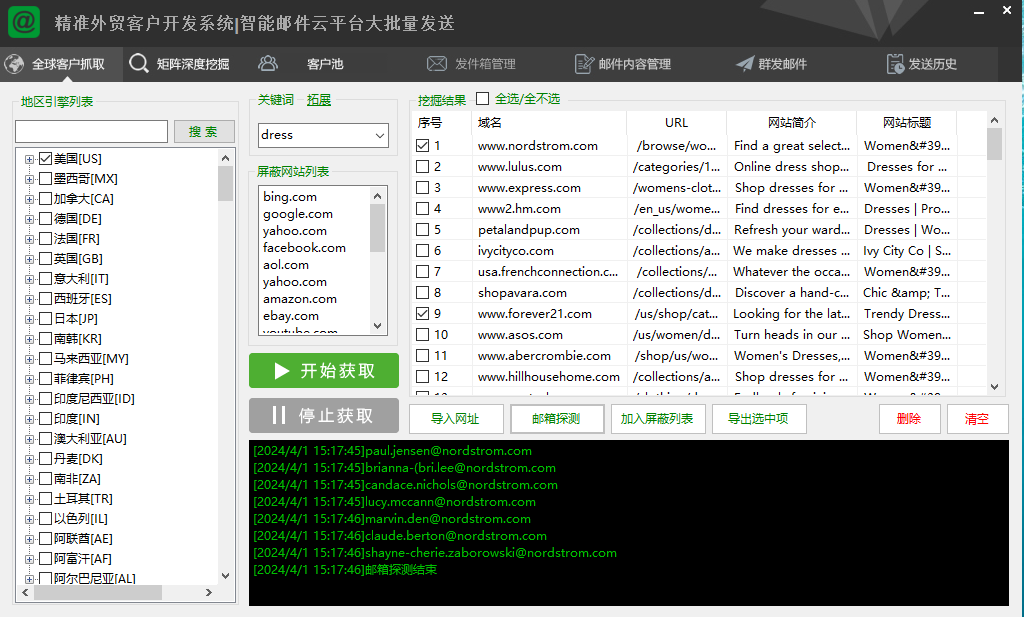Click the 邮箱探测 button

557,419
